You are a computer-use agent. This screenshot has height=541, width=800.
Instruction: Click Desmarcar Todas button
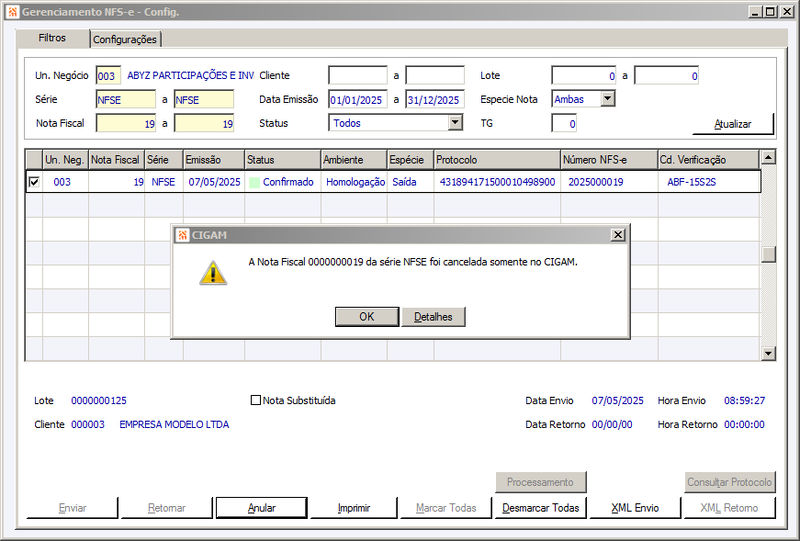[540, 508]
